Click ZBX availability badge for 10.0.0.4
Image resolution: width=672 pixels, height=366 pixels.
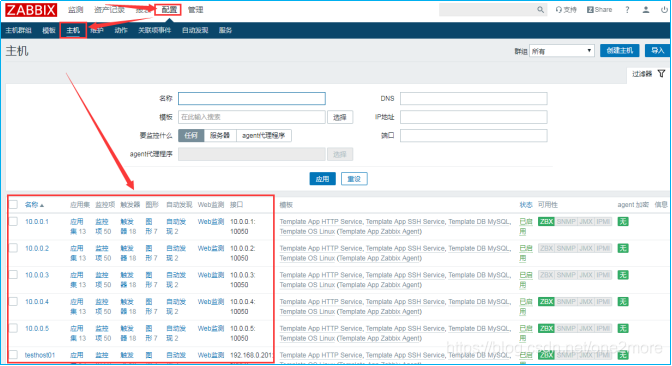tap(546, 302)
